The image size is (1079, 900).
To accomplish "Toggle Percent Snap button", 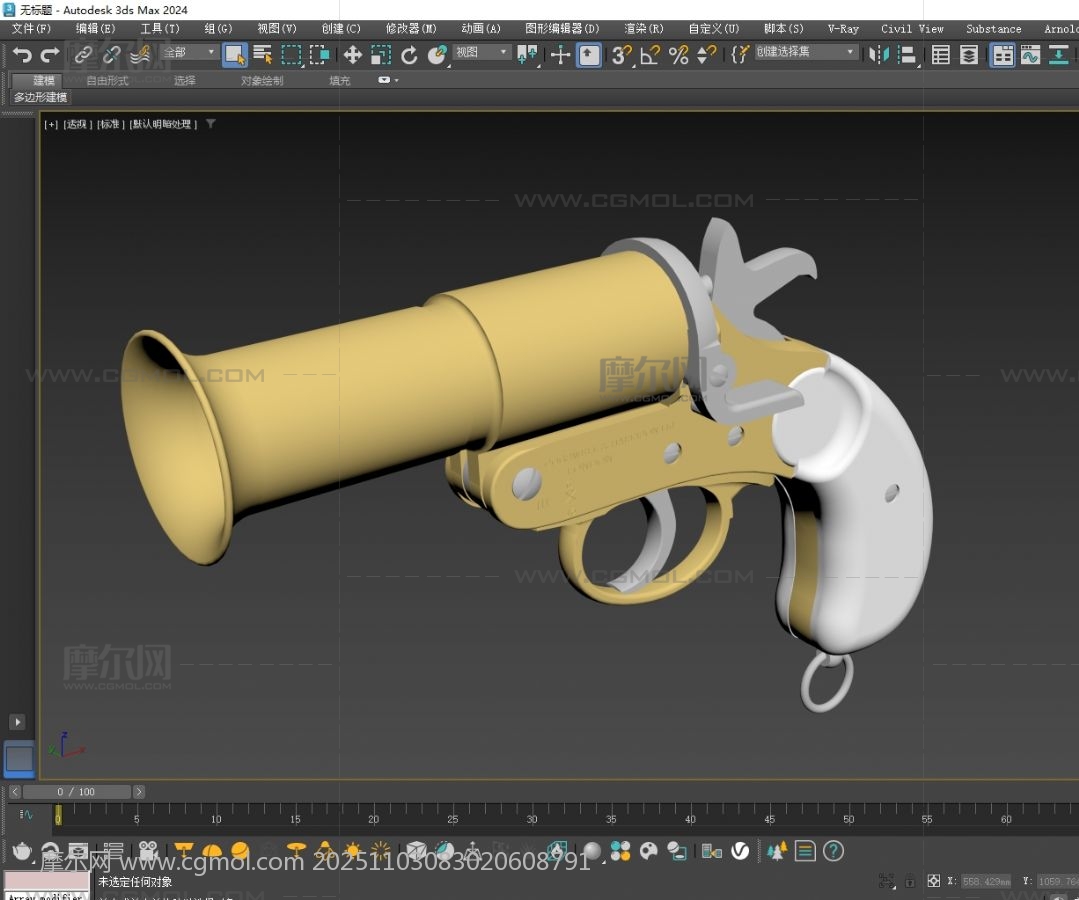I will [x=679, y=55].
